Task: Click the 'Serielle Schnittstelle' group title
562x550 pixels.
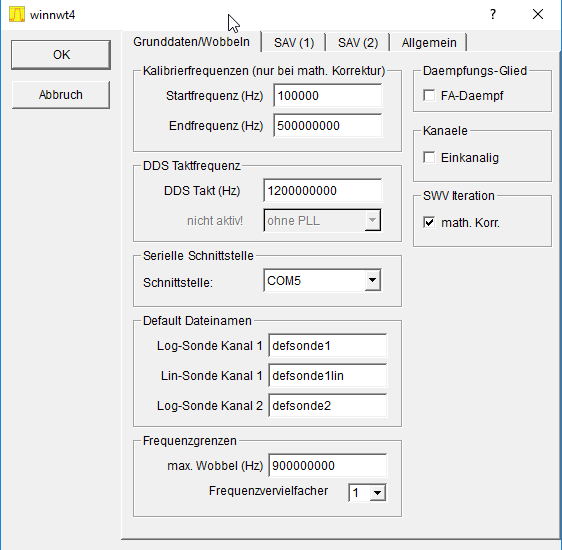Action: (198, 255)
